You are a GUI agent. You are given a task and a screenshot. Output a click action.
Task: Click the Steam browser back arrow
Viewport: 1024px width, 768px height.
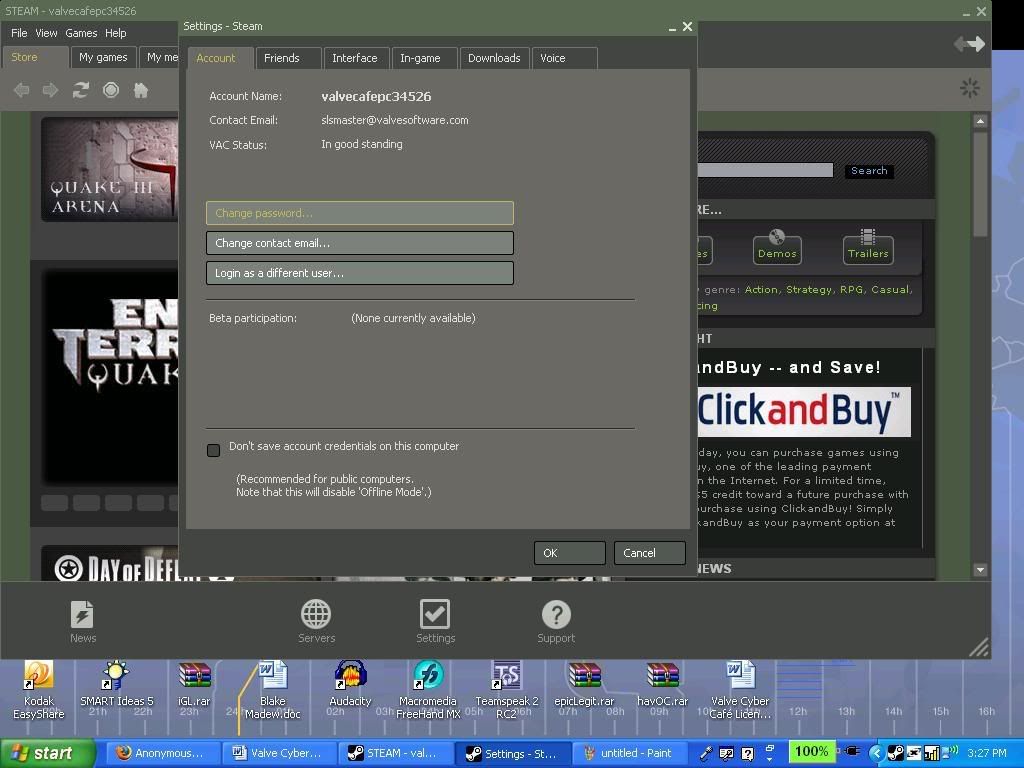[x=21, y=90]
